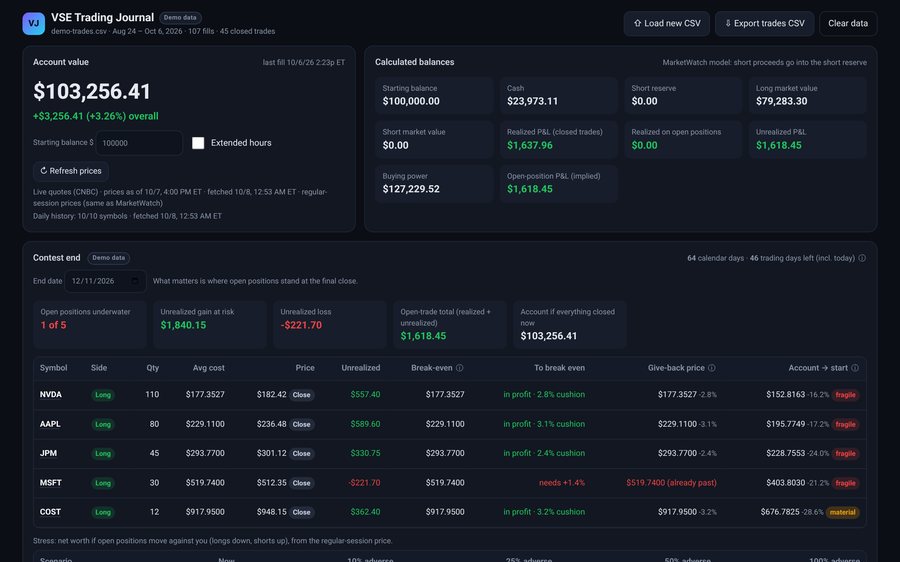Click Clear data button
This screenshot has height=562, width=900.
coord(848,24)
